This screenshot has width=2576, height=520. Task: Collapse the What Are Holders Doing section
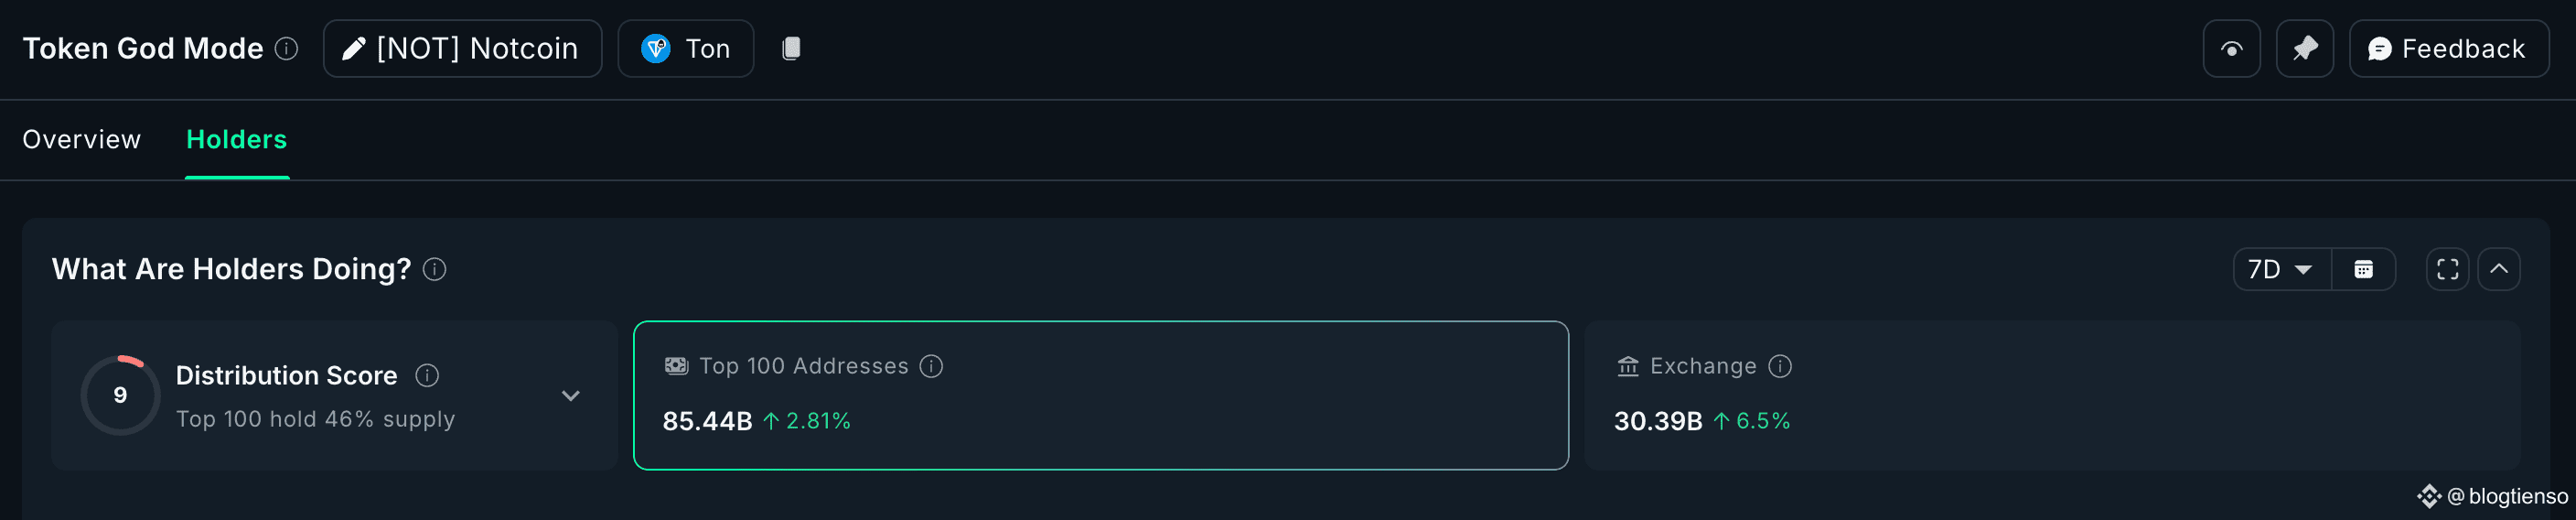pos(2498,269)
